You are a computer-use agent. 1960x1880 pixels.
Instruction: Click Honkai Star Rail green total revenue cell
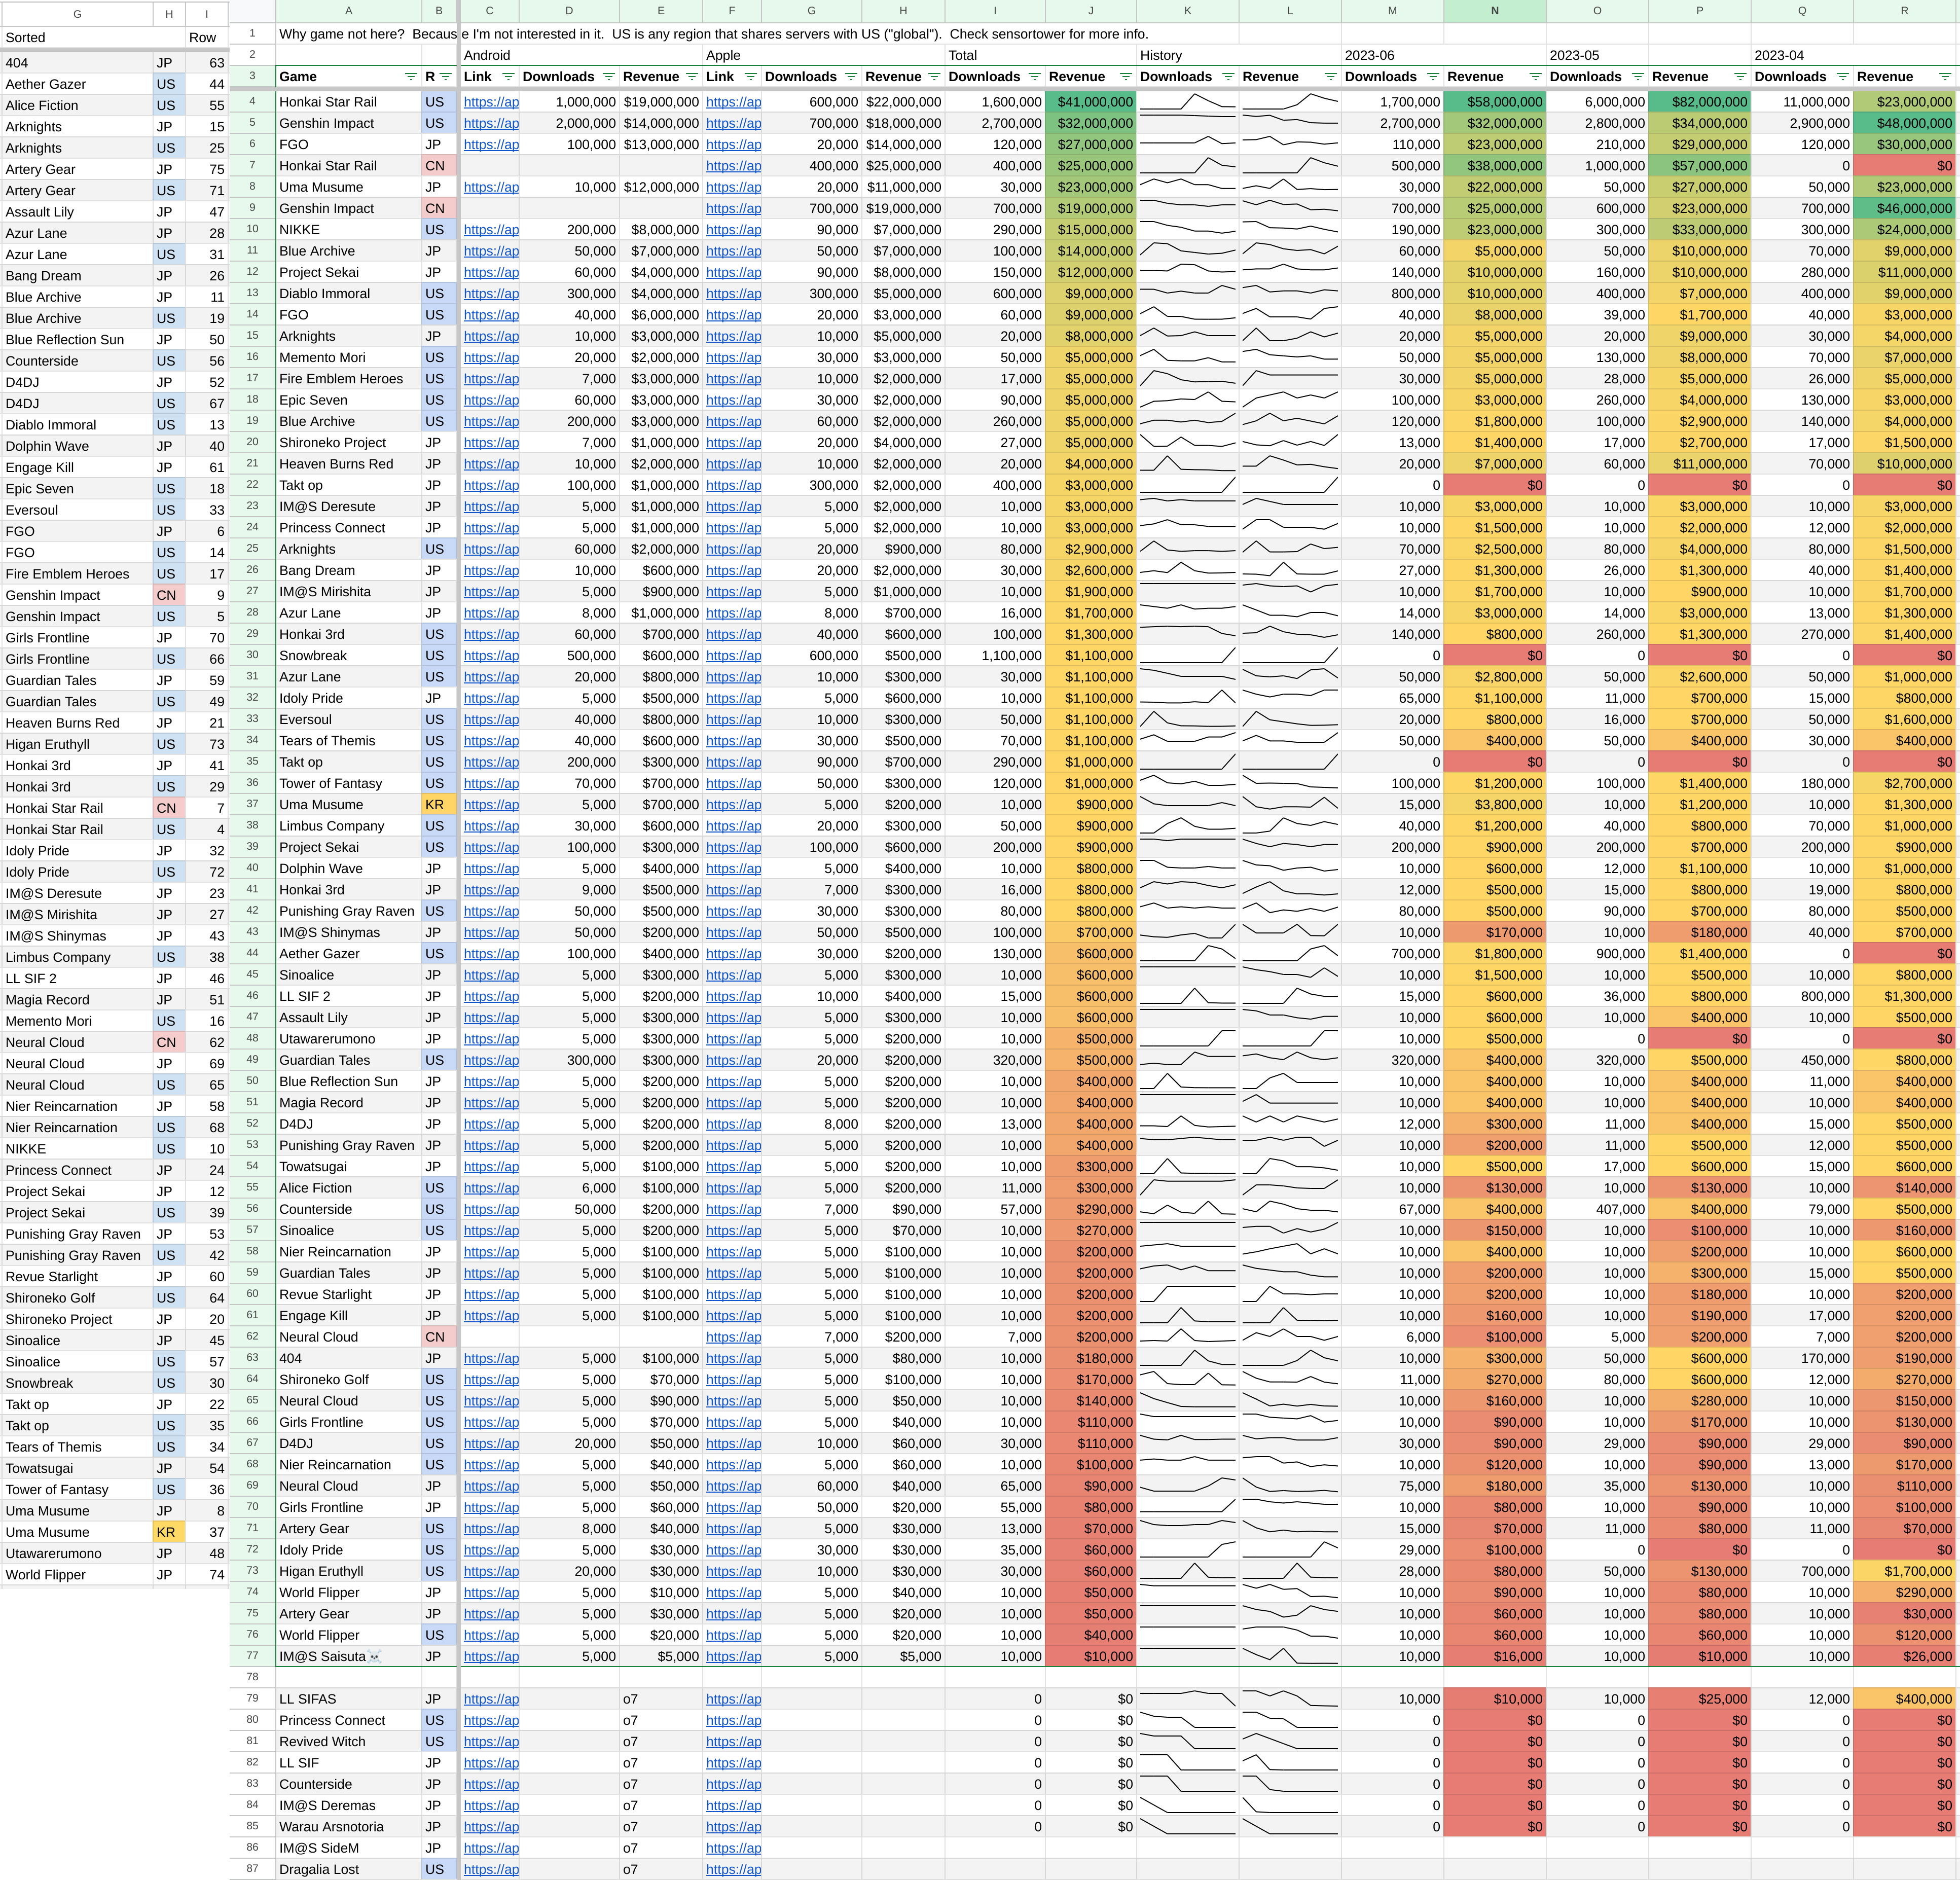(1091, 102)
